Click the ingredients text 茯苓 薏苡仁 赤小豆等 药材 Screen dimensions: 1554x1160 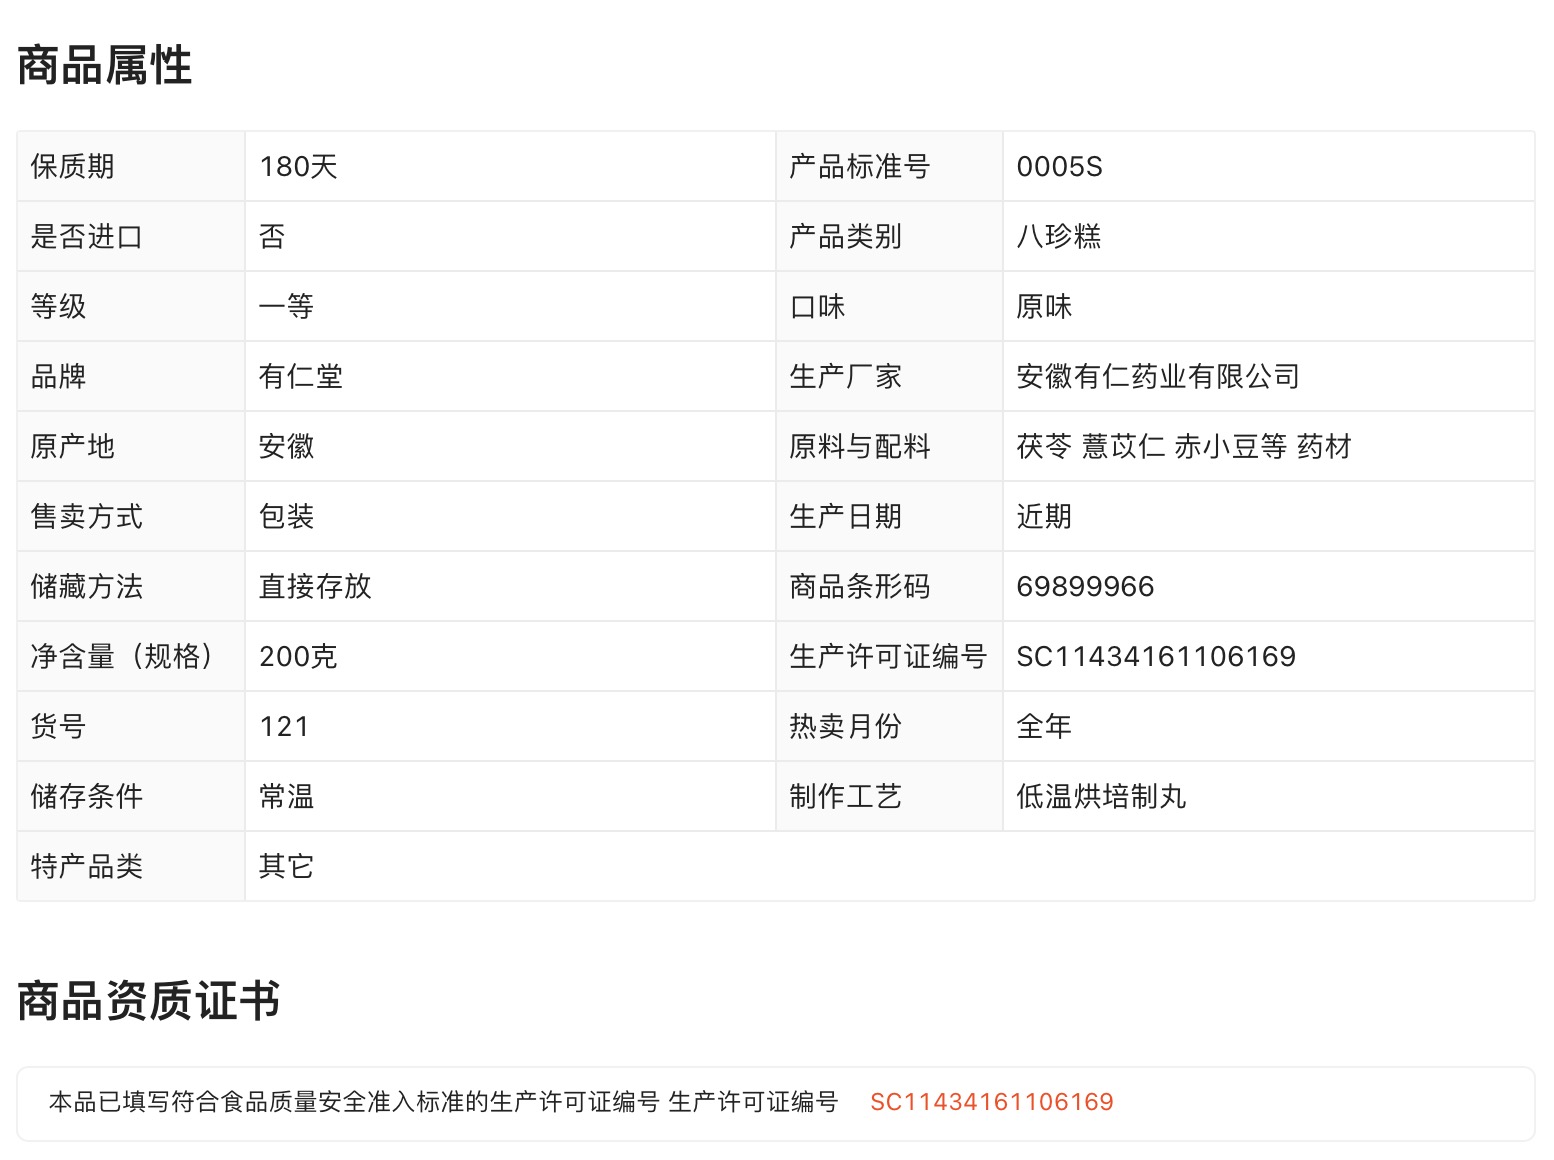coord(1183,446)
